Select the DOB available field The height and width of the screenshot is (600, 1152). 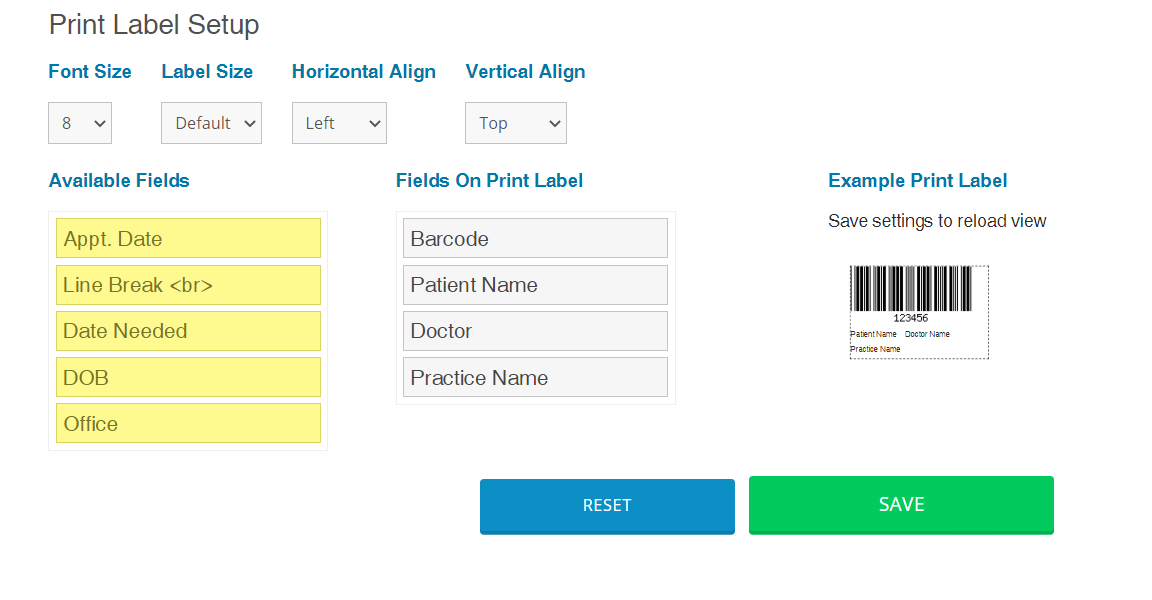tap(188, 377)
